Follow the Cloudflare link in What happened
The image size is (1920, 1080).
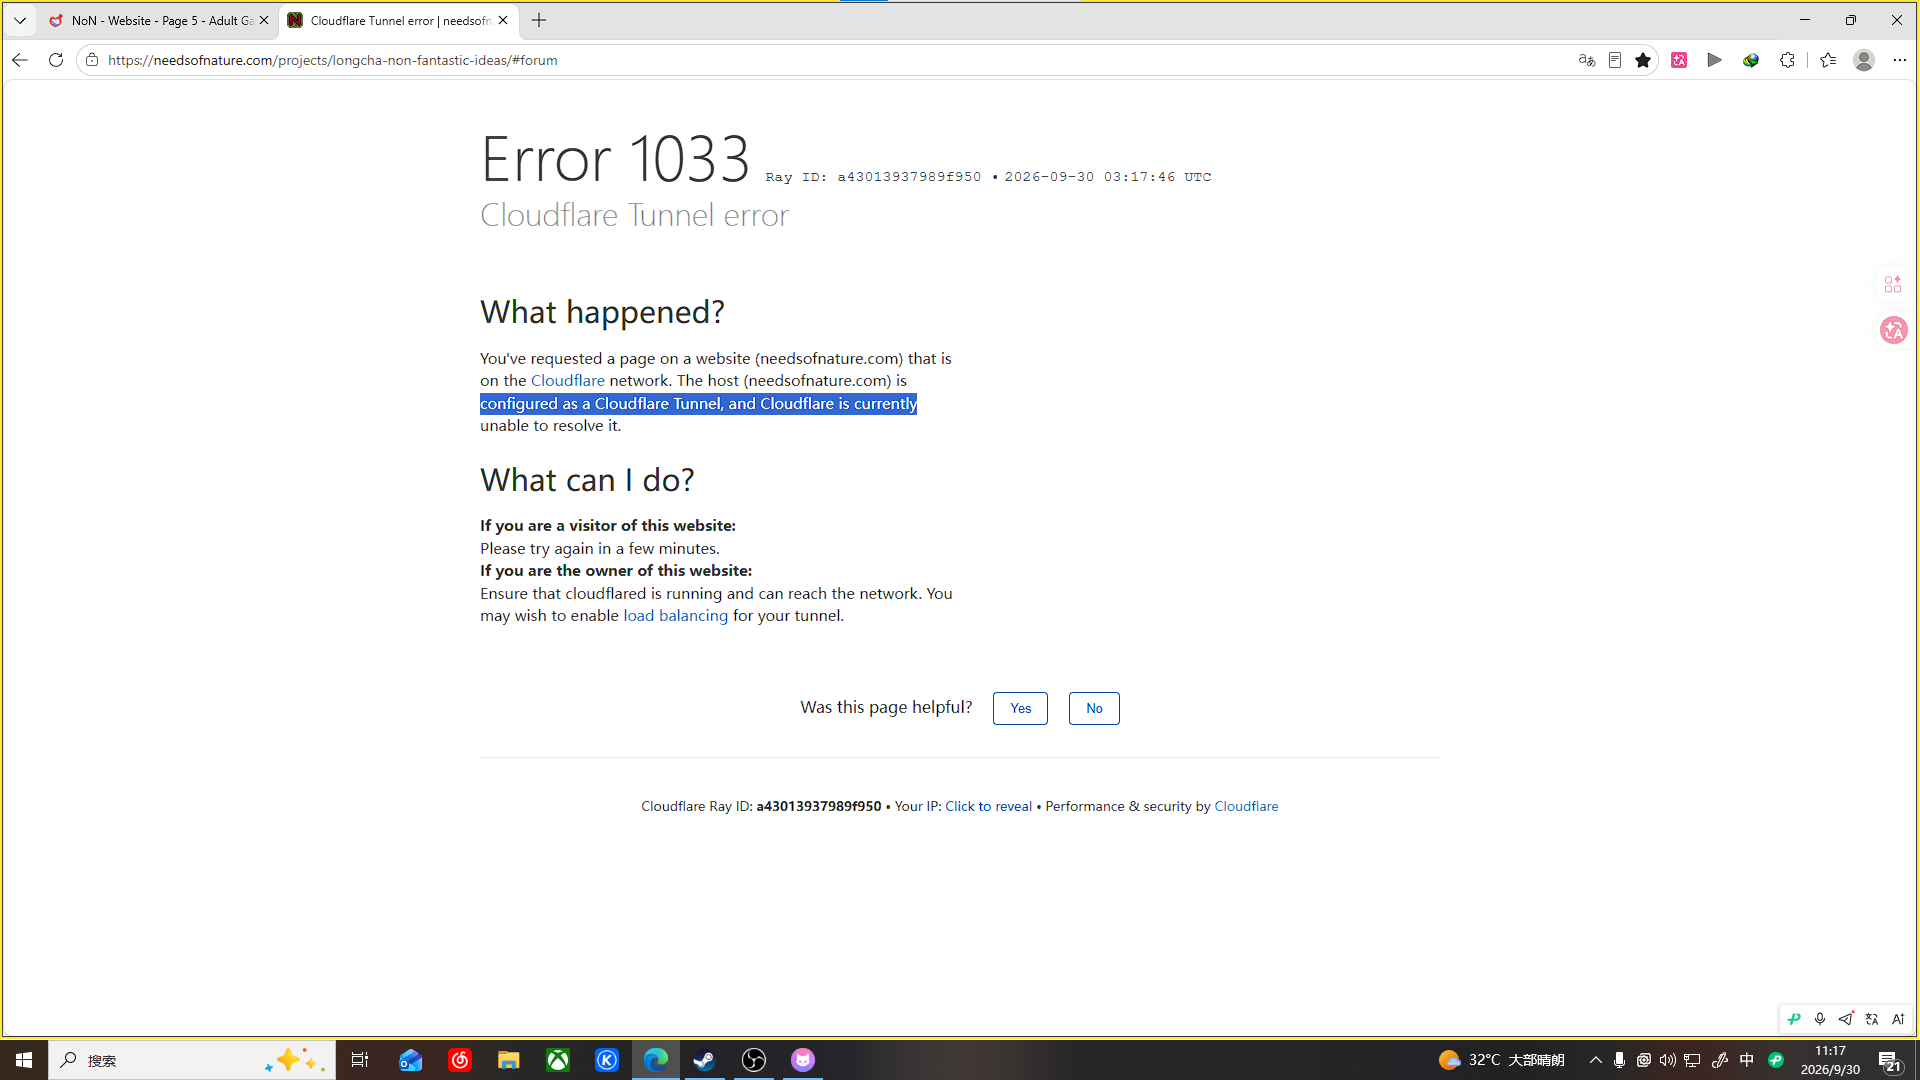click(567, 381)
